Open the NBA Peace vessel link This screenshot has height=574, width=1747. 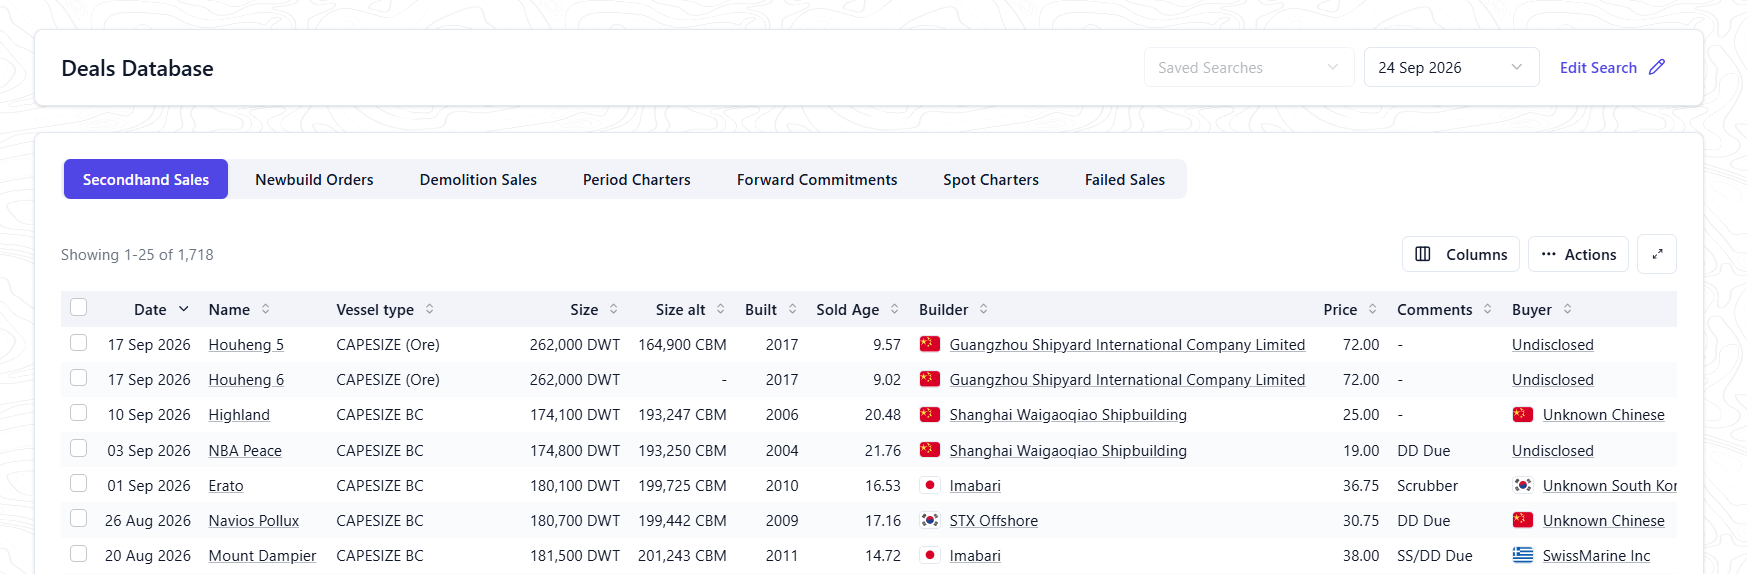(245, 450)
